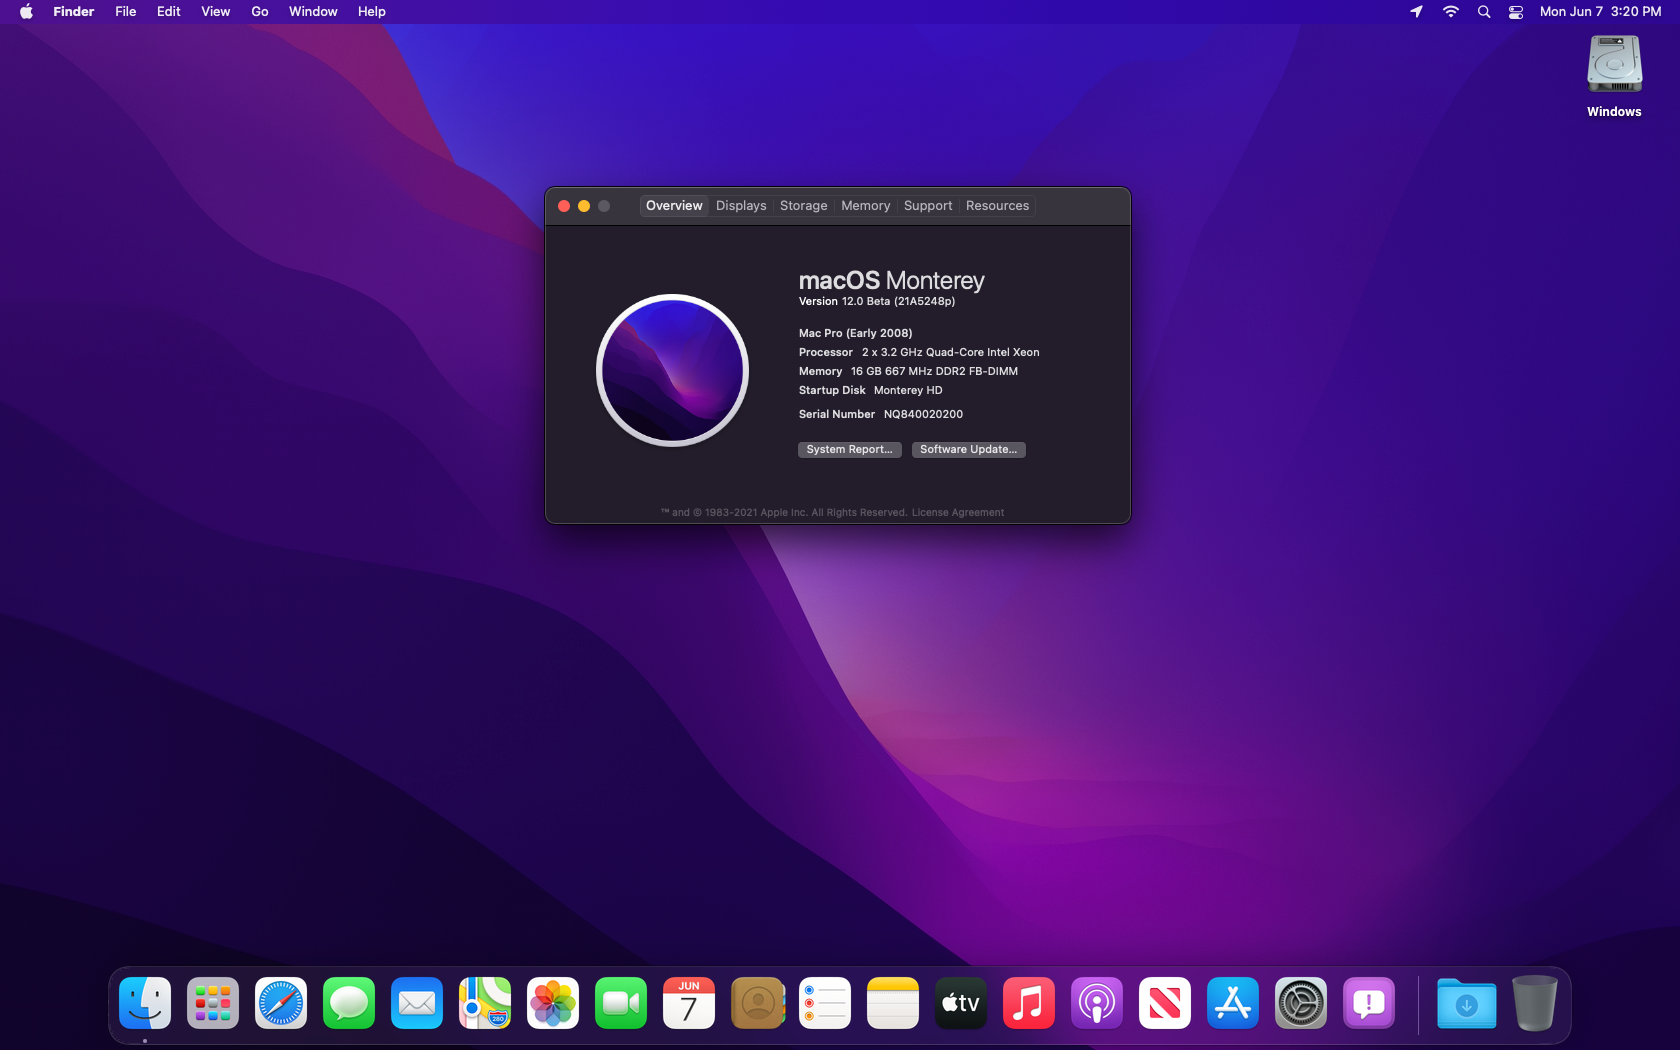Open Music from the Dock
The height and width of the screenshot is (1050, 1680).
(x=1029, y=1003)
